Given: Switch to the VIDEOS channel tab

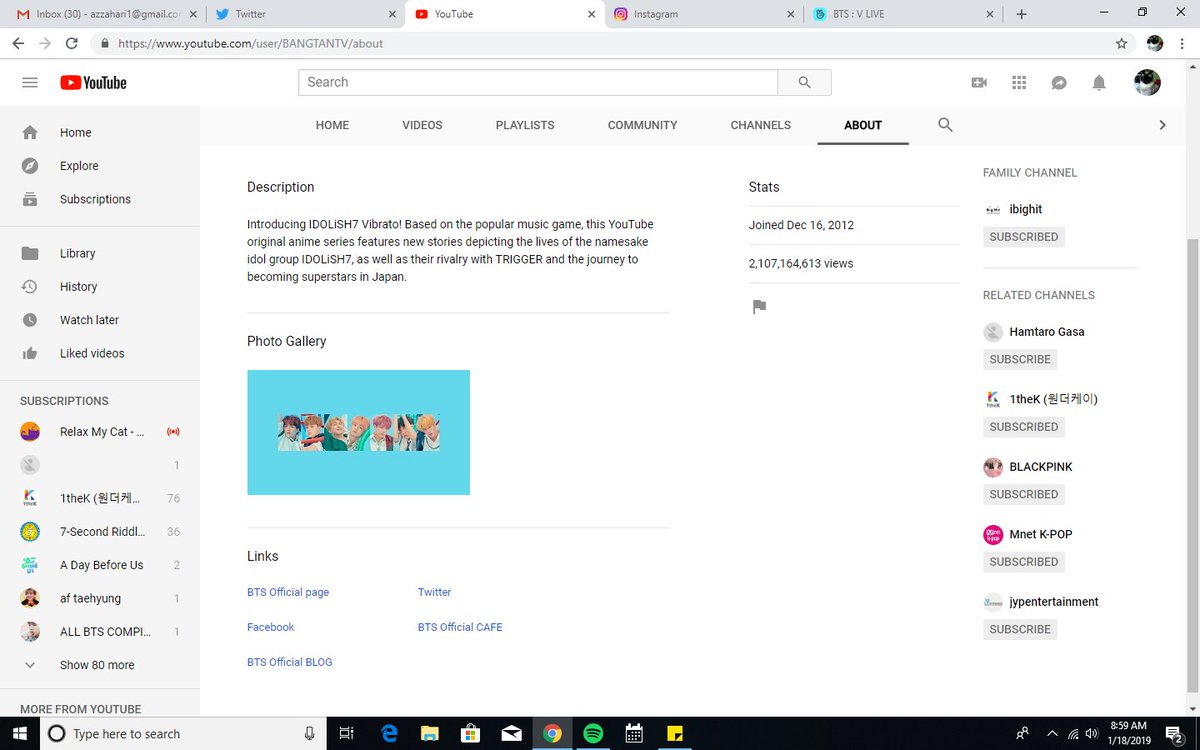Looking at the screenshot, I should (422, 125).
